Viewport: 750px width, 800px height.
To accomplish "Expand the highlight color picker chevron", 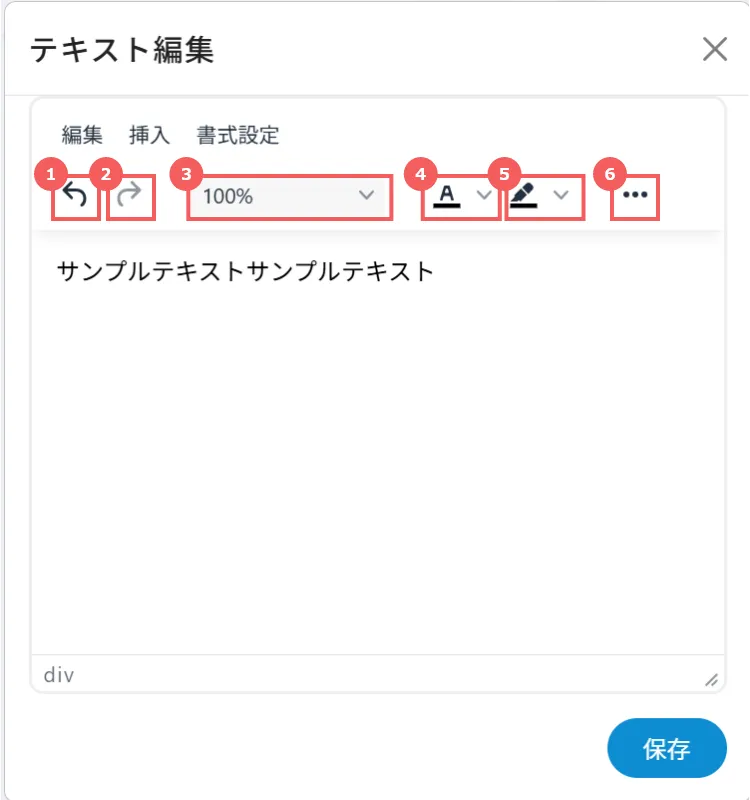I will tap(562, 196).
